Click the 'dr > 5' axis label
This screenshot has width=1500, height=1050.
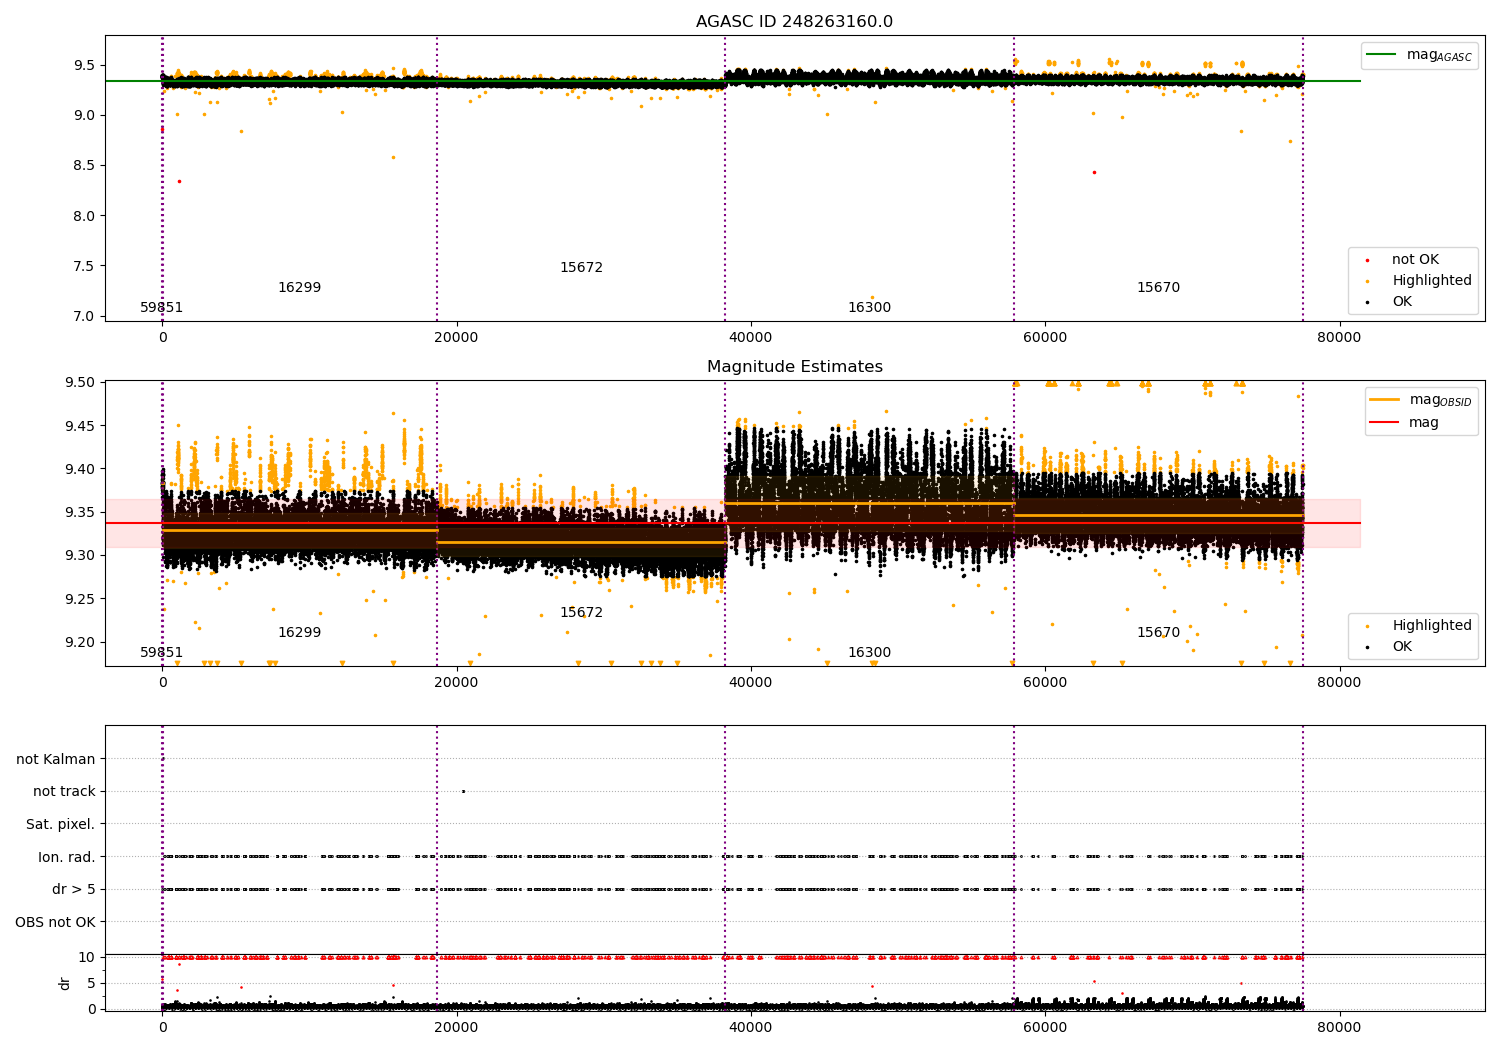pos(74,889)
